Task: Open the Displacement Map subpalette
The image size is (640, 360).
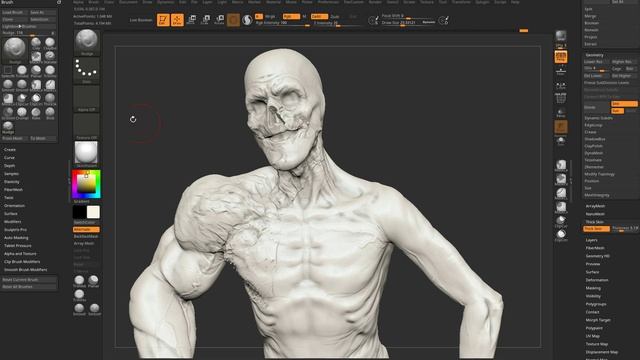Action: pyautogui.click(x=602, y=352)
